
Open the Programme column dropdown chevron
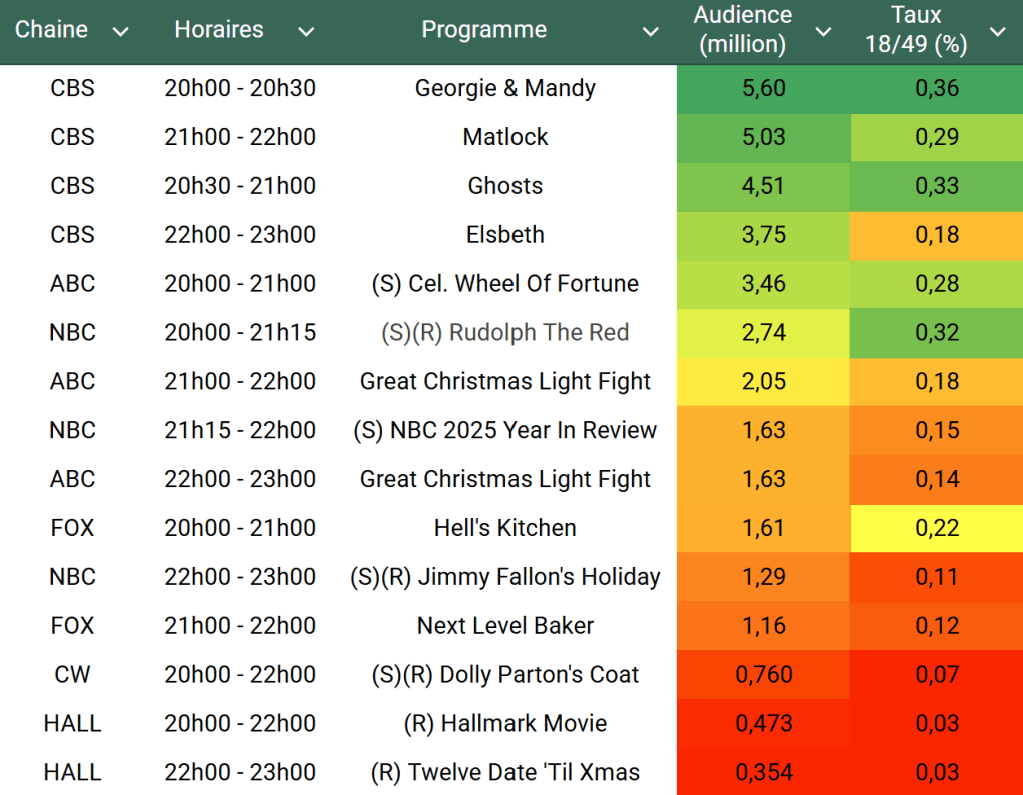click(650, 32)
